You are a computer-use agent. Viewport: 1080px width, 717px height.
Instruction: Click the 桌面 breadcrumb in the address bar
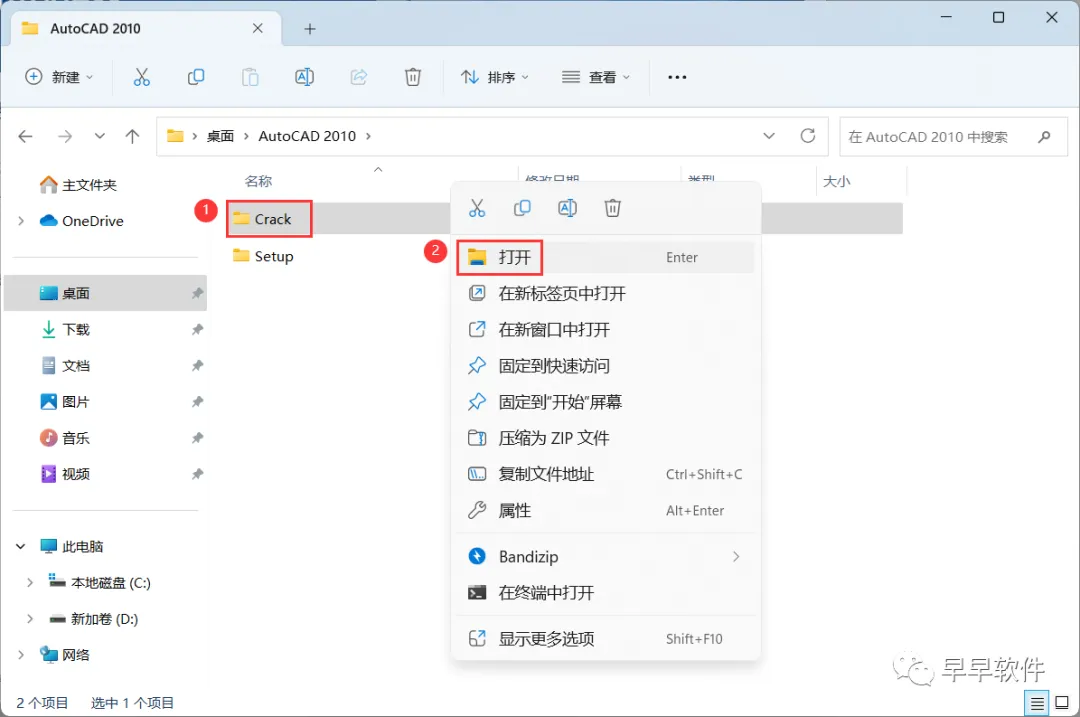[x=220, y=136]
